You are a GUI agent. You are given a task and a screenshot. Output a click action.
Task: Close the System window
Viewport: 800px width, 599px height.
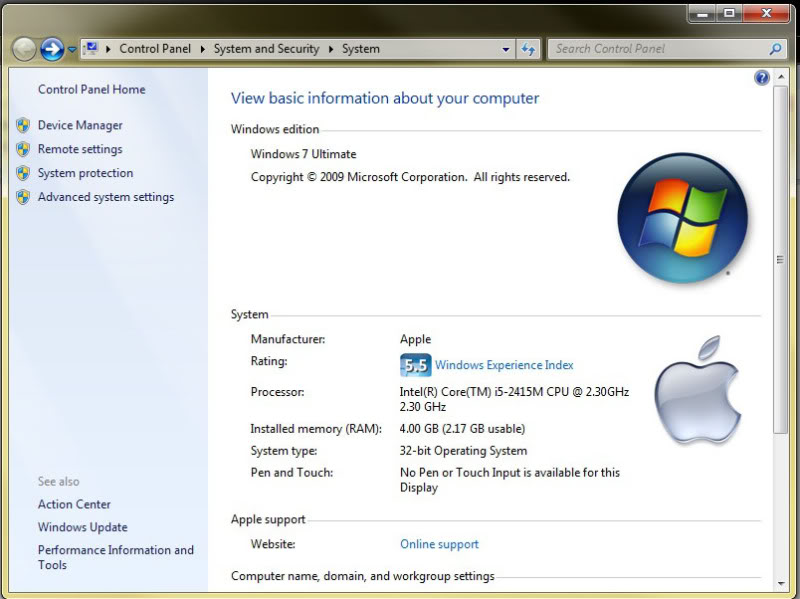pyautogui.click(x=766, y=14)
